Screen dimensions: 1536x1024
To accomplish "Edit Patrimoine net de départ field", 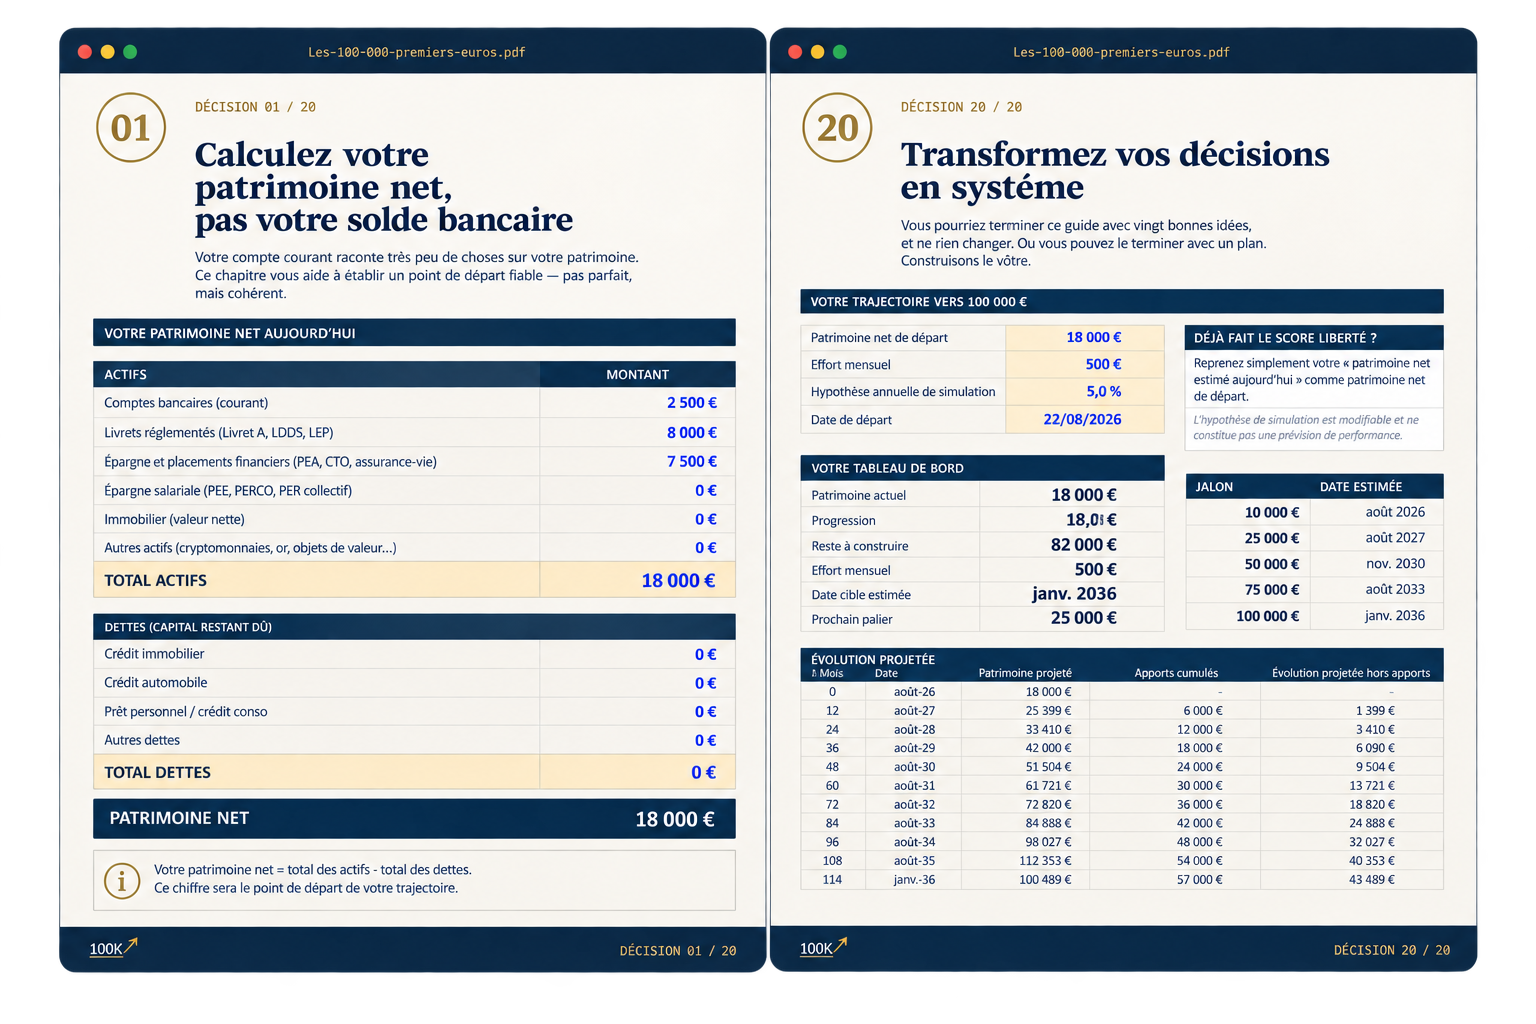I will coord(1085,338).
